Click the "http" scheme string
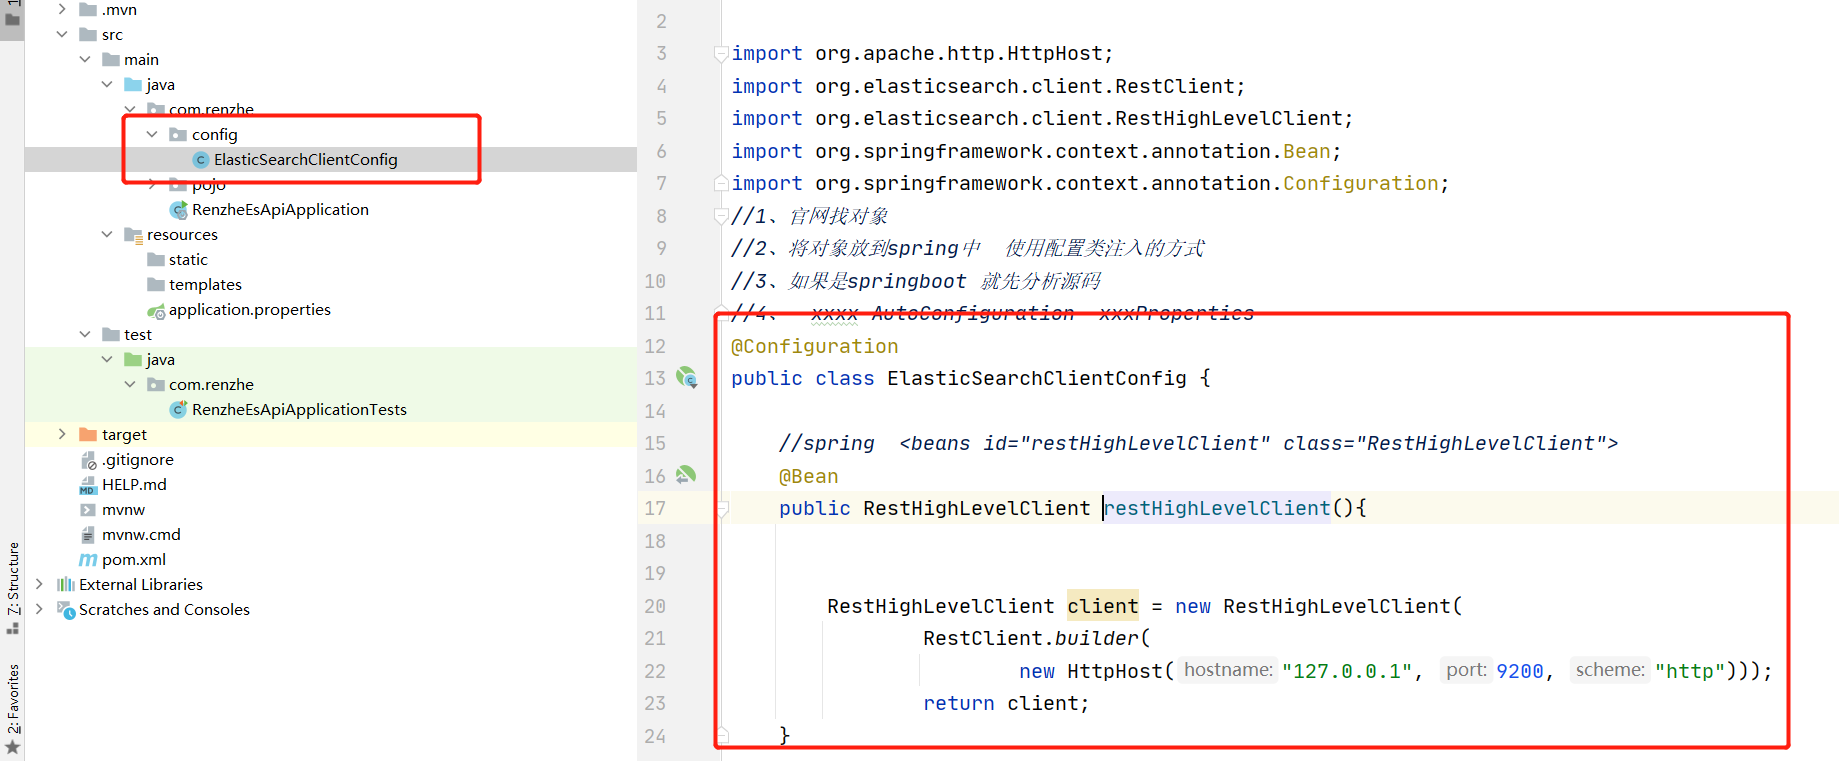Screen dimensions: 1839x761 [x=1690, y=671]
